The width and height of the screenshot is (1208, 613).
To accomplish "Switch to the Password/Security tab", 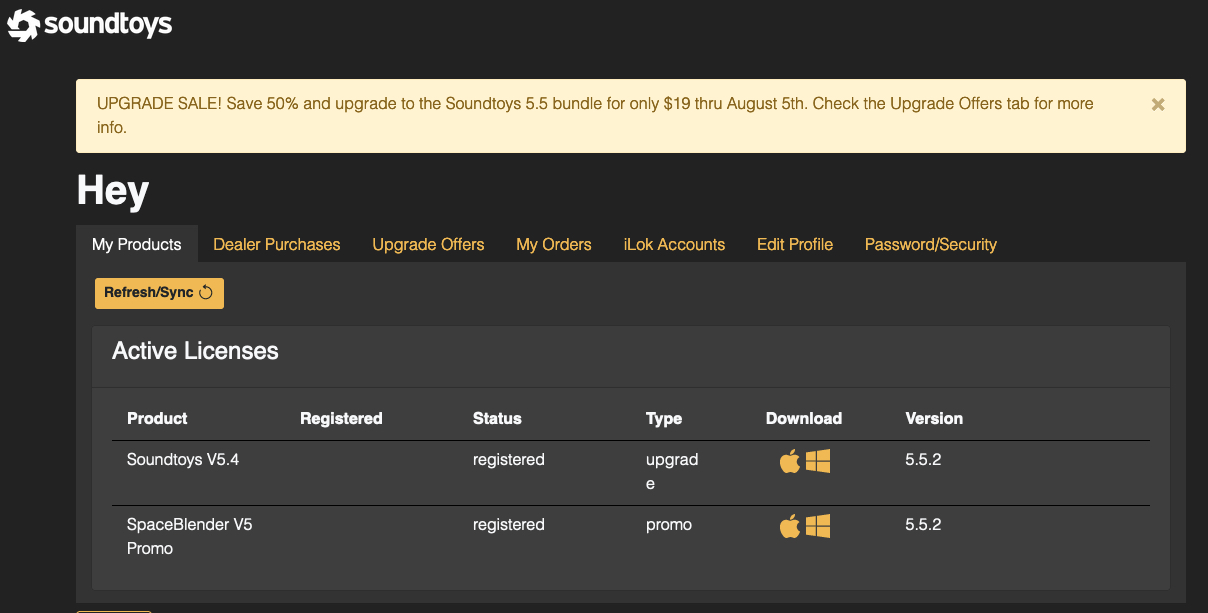I will point(931,244).
